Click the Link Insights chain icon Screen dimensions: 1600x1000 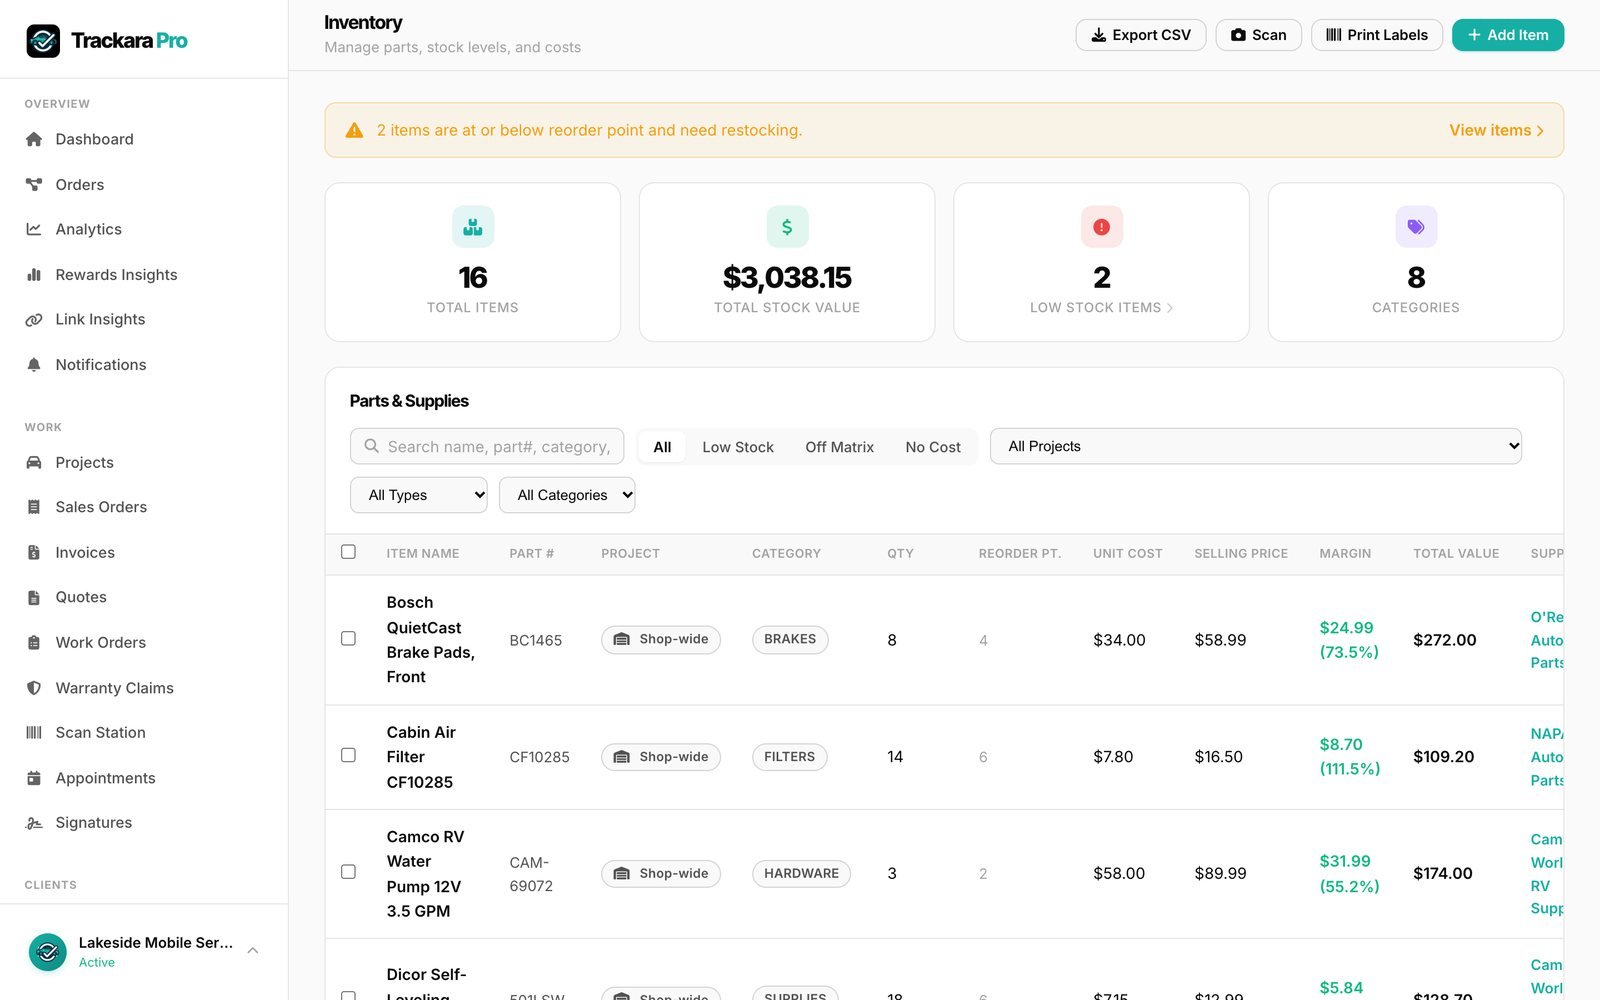pos(34,319)
